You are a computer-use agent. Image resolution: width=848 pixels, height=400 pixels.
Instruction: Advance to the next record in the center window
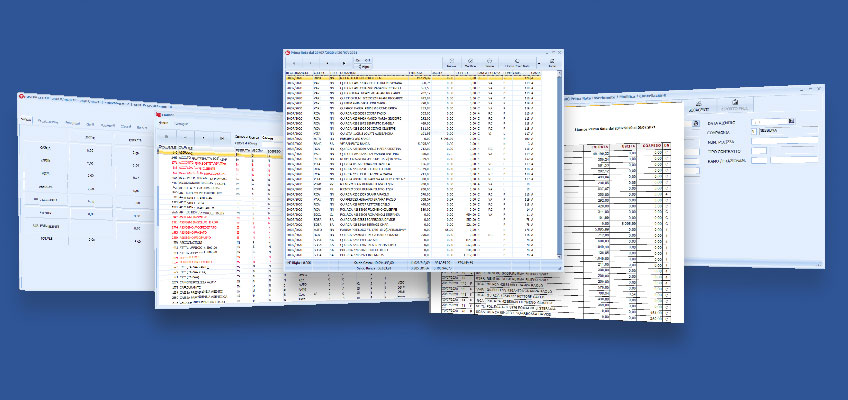(x=327, y=62)
